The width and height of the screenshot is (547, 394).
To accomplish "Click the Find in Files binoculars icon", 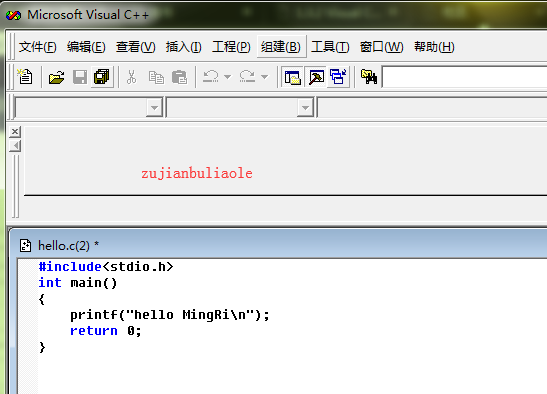I will 369,77.
